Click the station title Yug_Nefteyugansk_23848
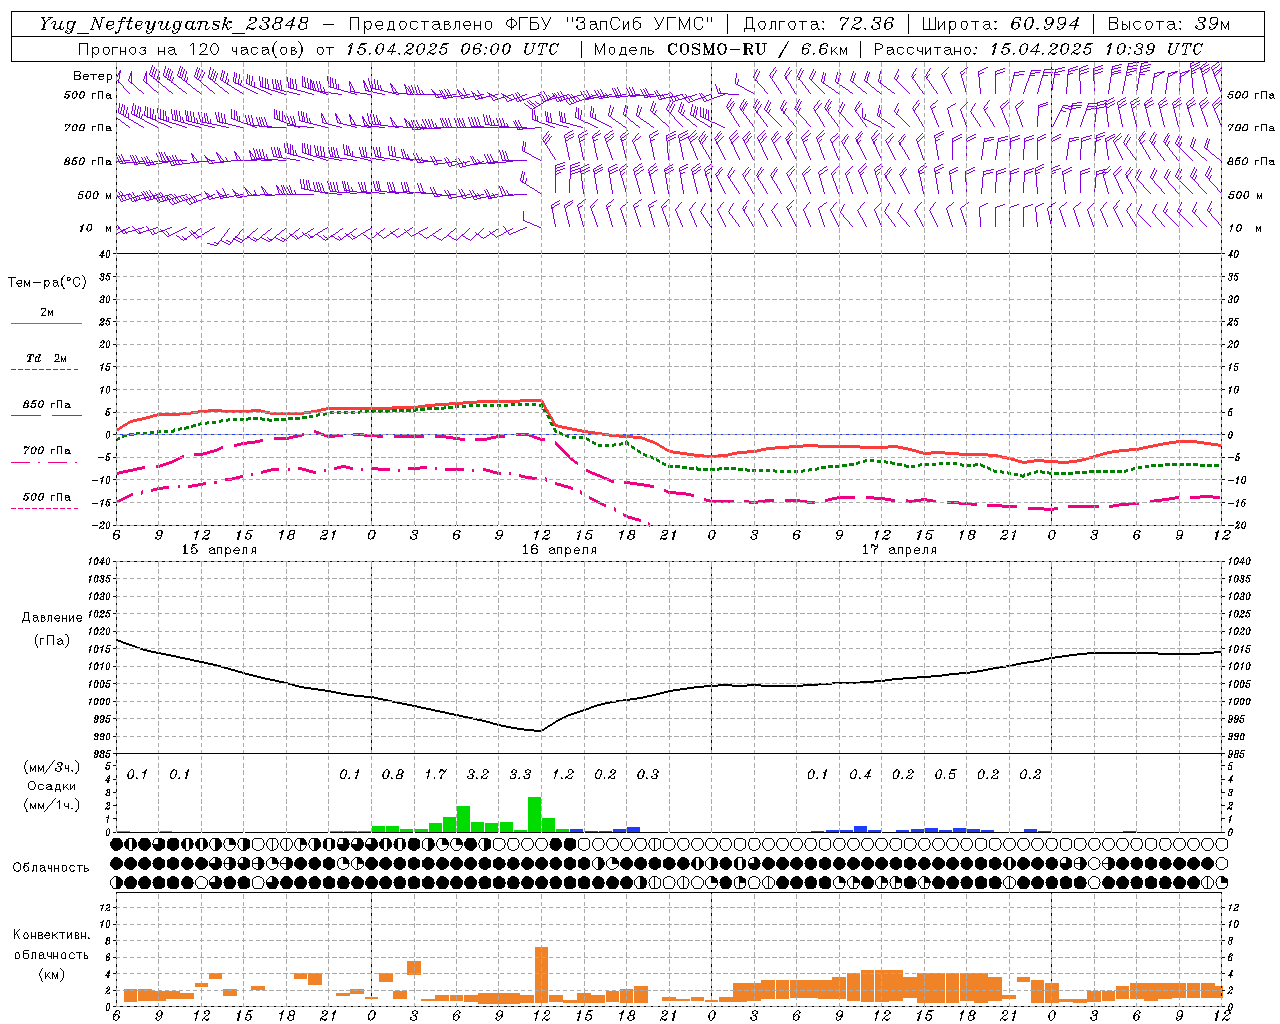 (x=174, y=24)
